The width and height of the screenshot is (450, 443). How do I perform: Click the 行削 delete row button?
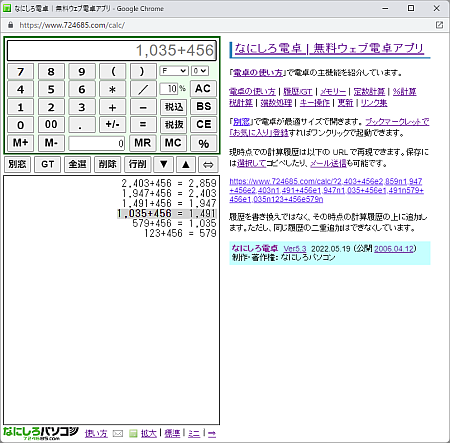click(137, 164)
